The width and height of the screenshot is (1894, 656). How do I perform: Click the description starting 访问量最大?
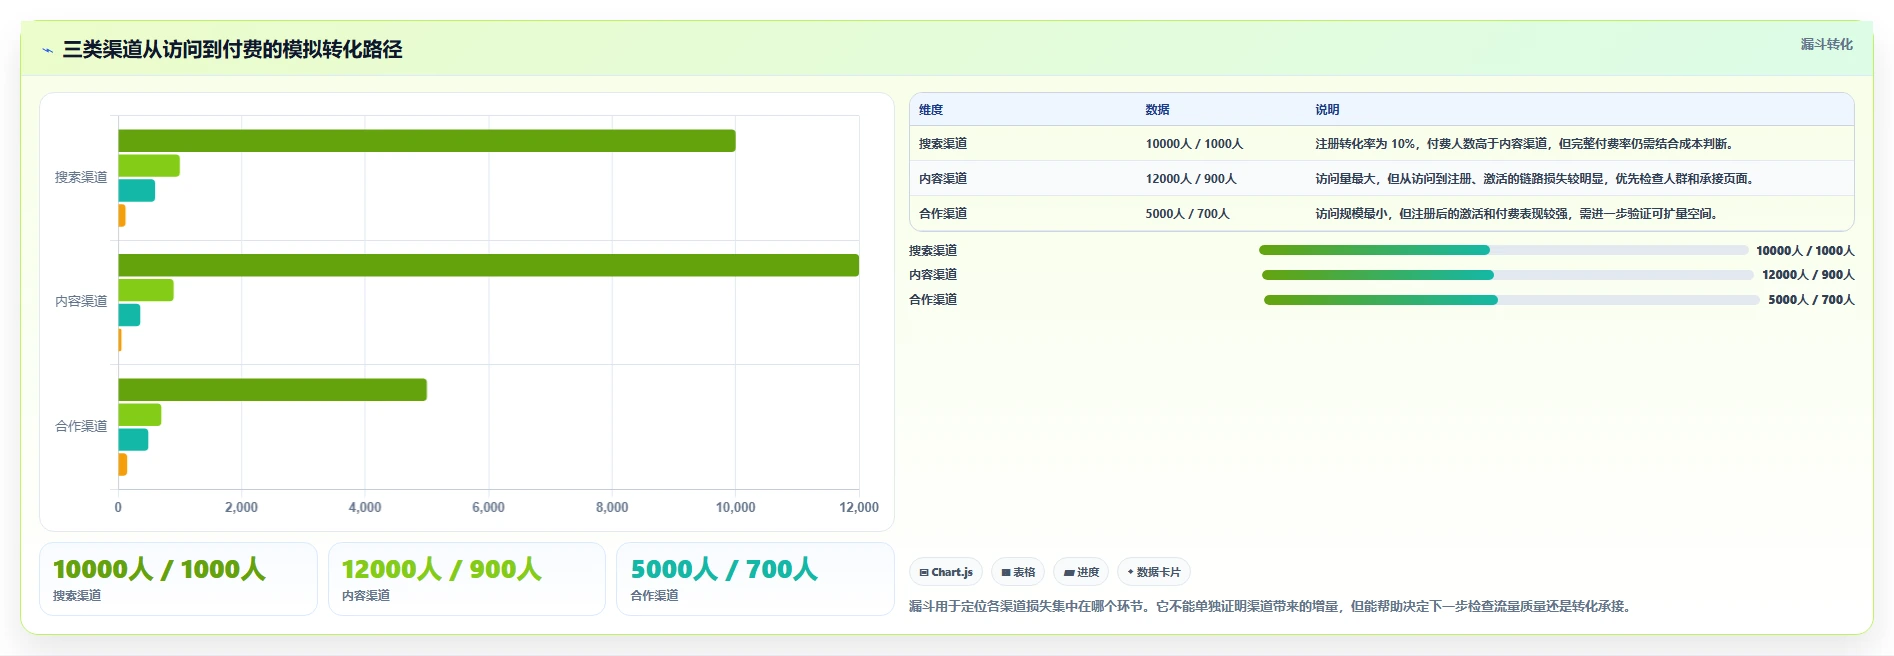(1537, 179)
